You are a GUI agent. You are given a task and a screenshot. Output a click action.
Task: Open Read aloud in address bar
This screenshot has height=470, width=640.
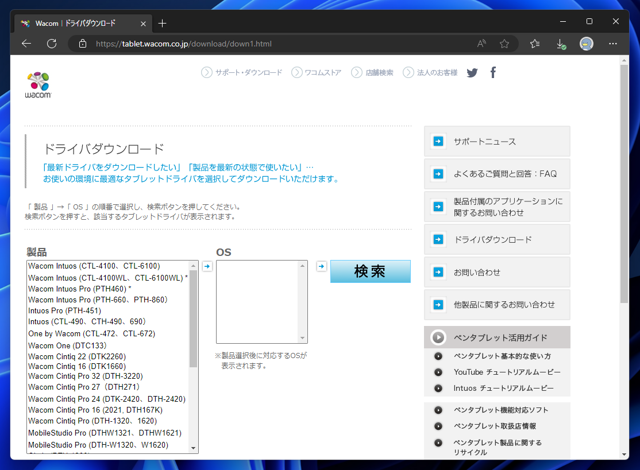pyautogui.click(x=482, y=44)
